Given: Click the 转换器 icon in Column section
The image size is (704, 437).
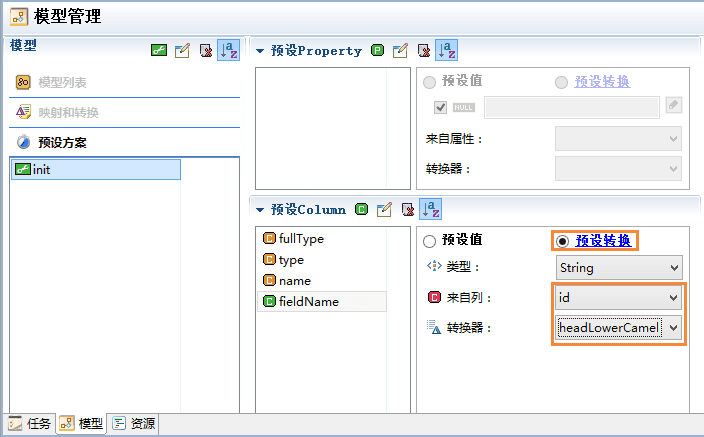Looking at the screenshot, I should tap(434, 327).
